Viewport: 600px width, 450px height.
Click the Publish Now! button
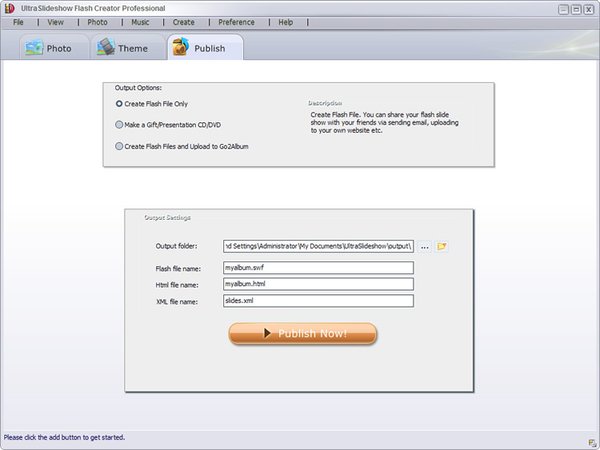pyautogui.click(x=303, y=333)
